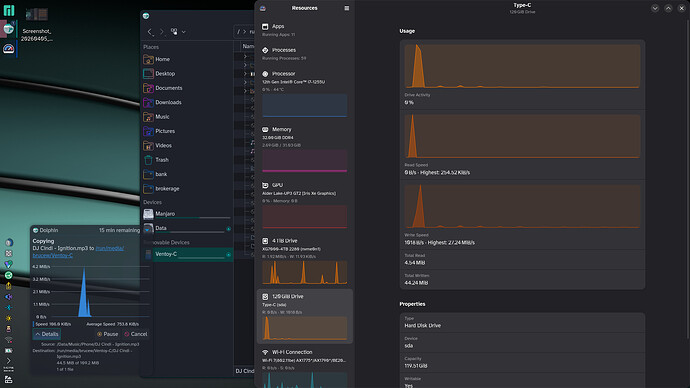Click the Wi-Fi system tray icon
The image size is (690, 388).
point(8,340)
